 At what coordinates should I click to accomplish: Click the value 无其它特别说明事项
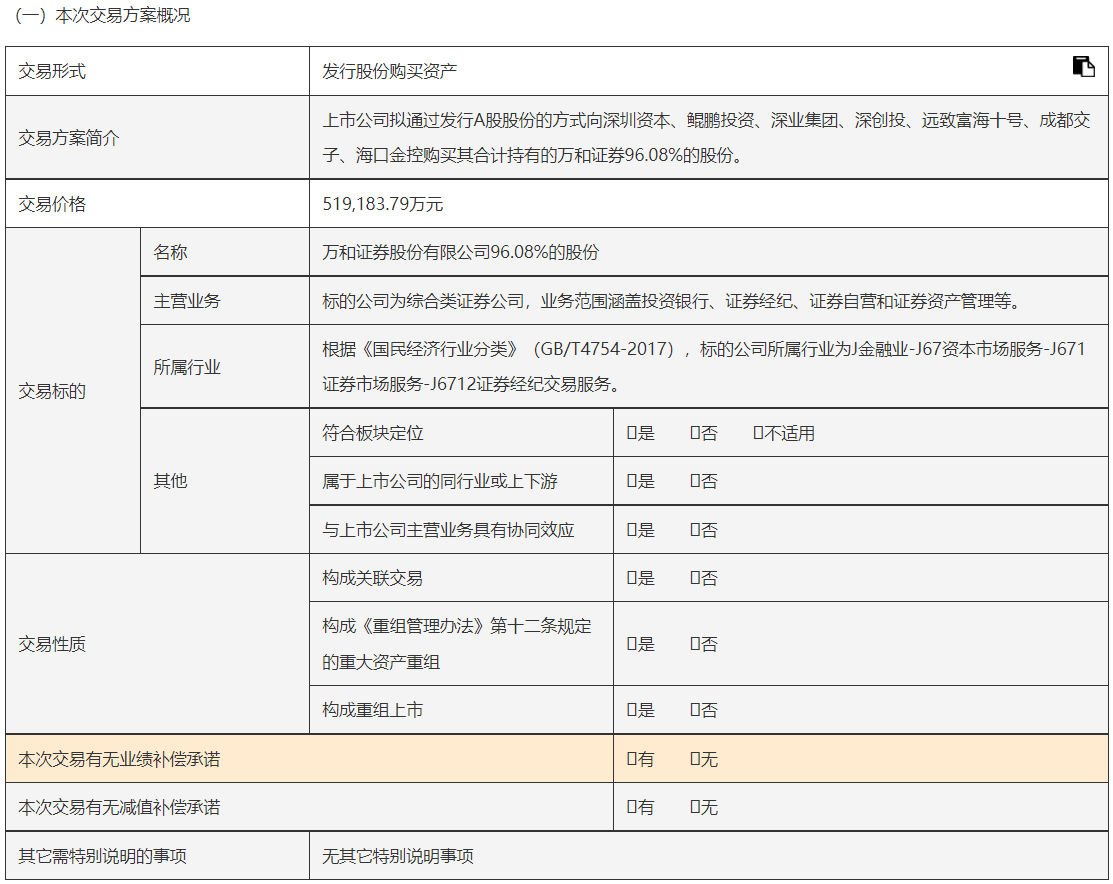[398, 856]
